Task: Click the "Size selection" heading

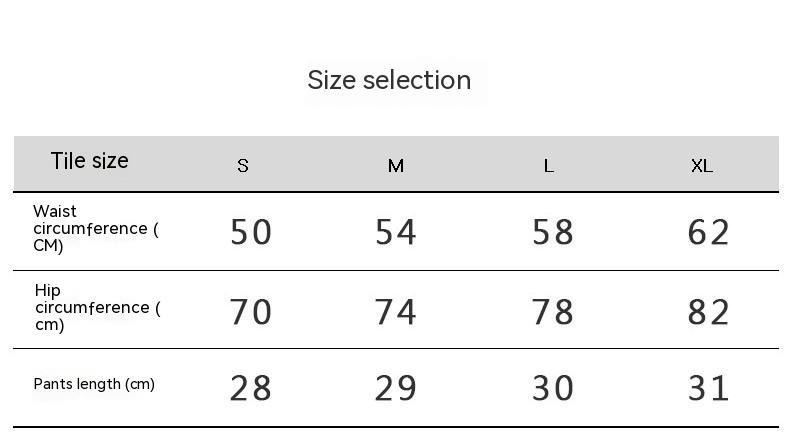Action: pos(389,80)
